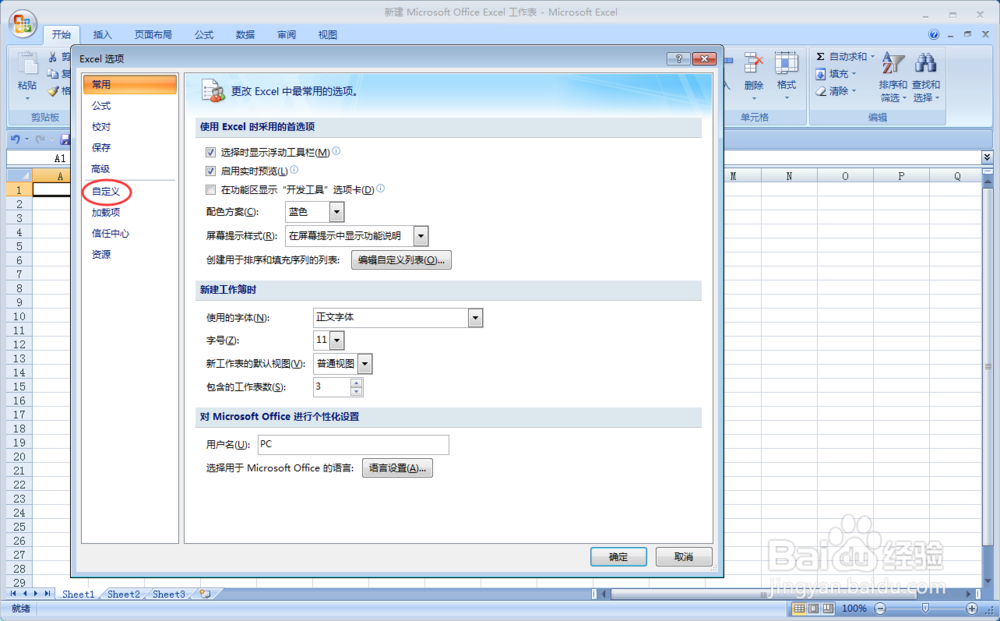This screenshot has height=621, width=1000.
Task: Click the dialog help question button
Action: pyautogui.click(x=679, y=59)
